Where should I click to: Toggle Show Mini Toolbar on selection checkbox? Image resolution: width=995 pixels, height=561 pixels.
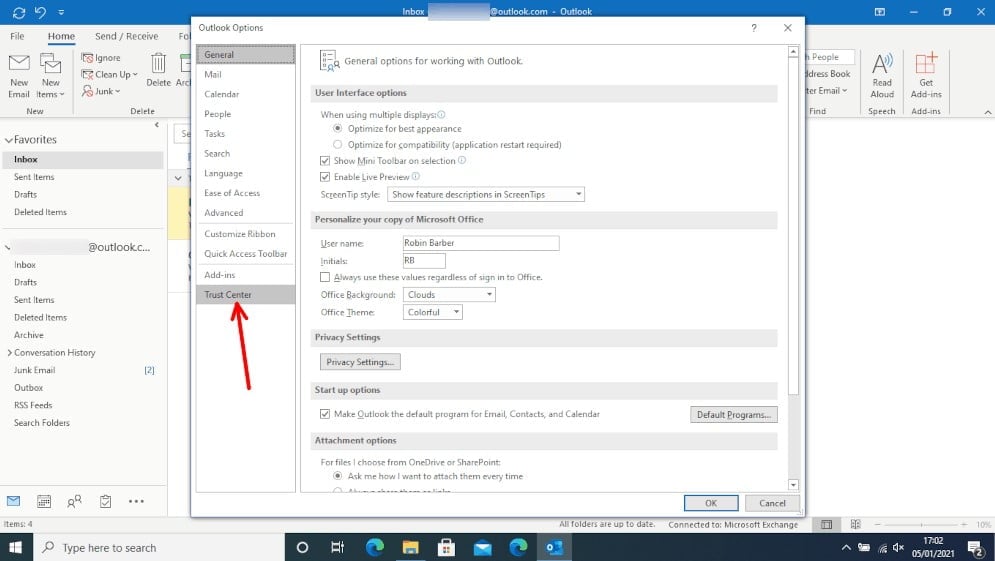tap(325, 161)
